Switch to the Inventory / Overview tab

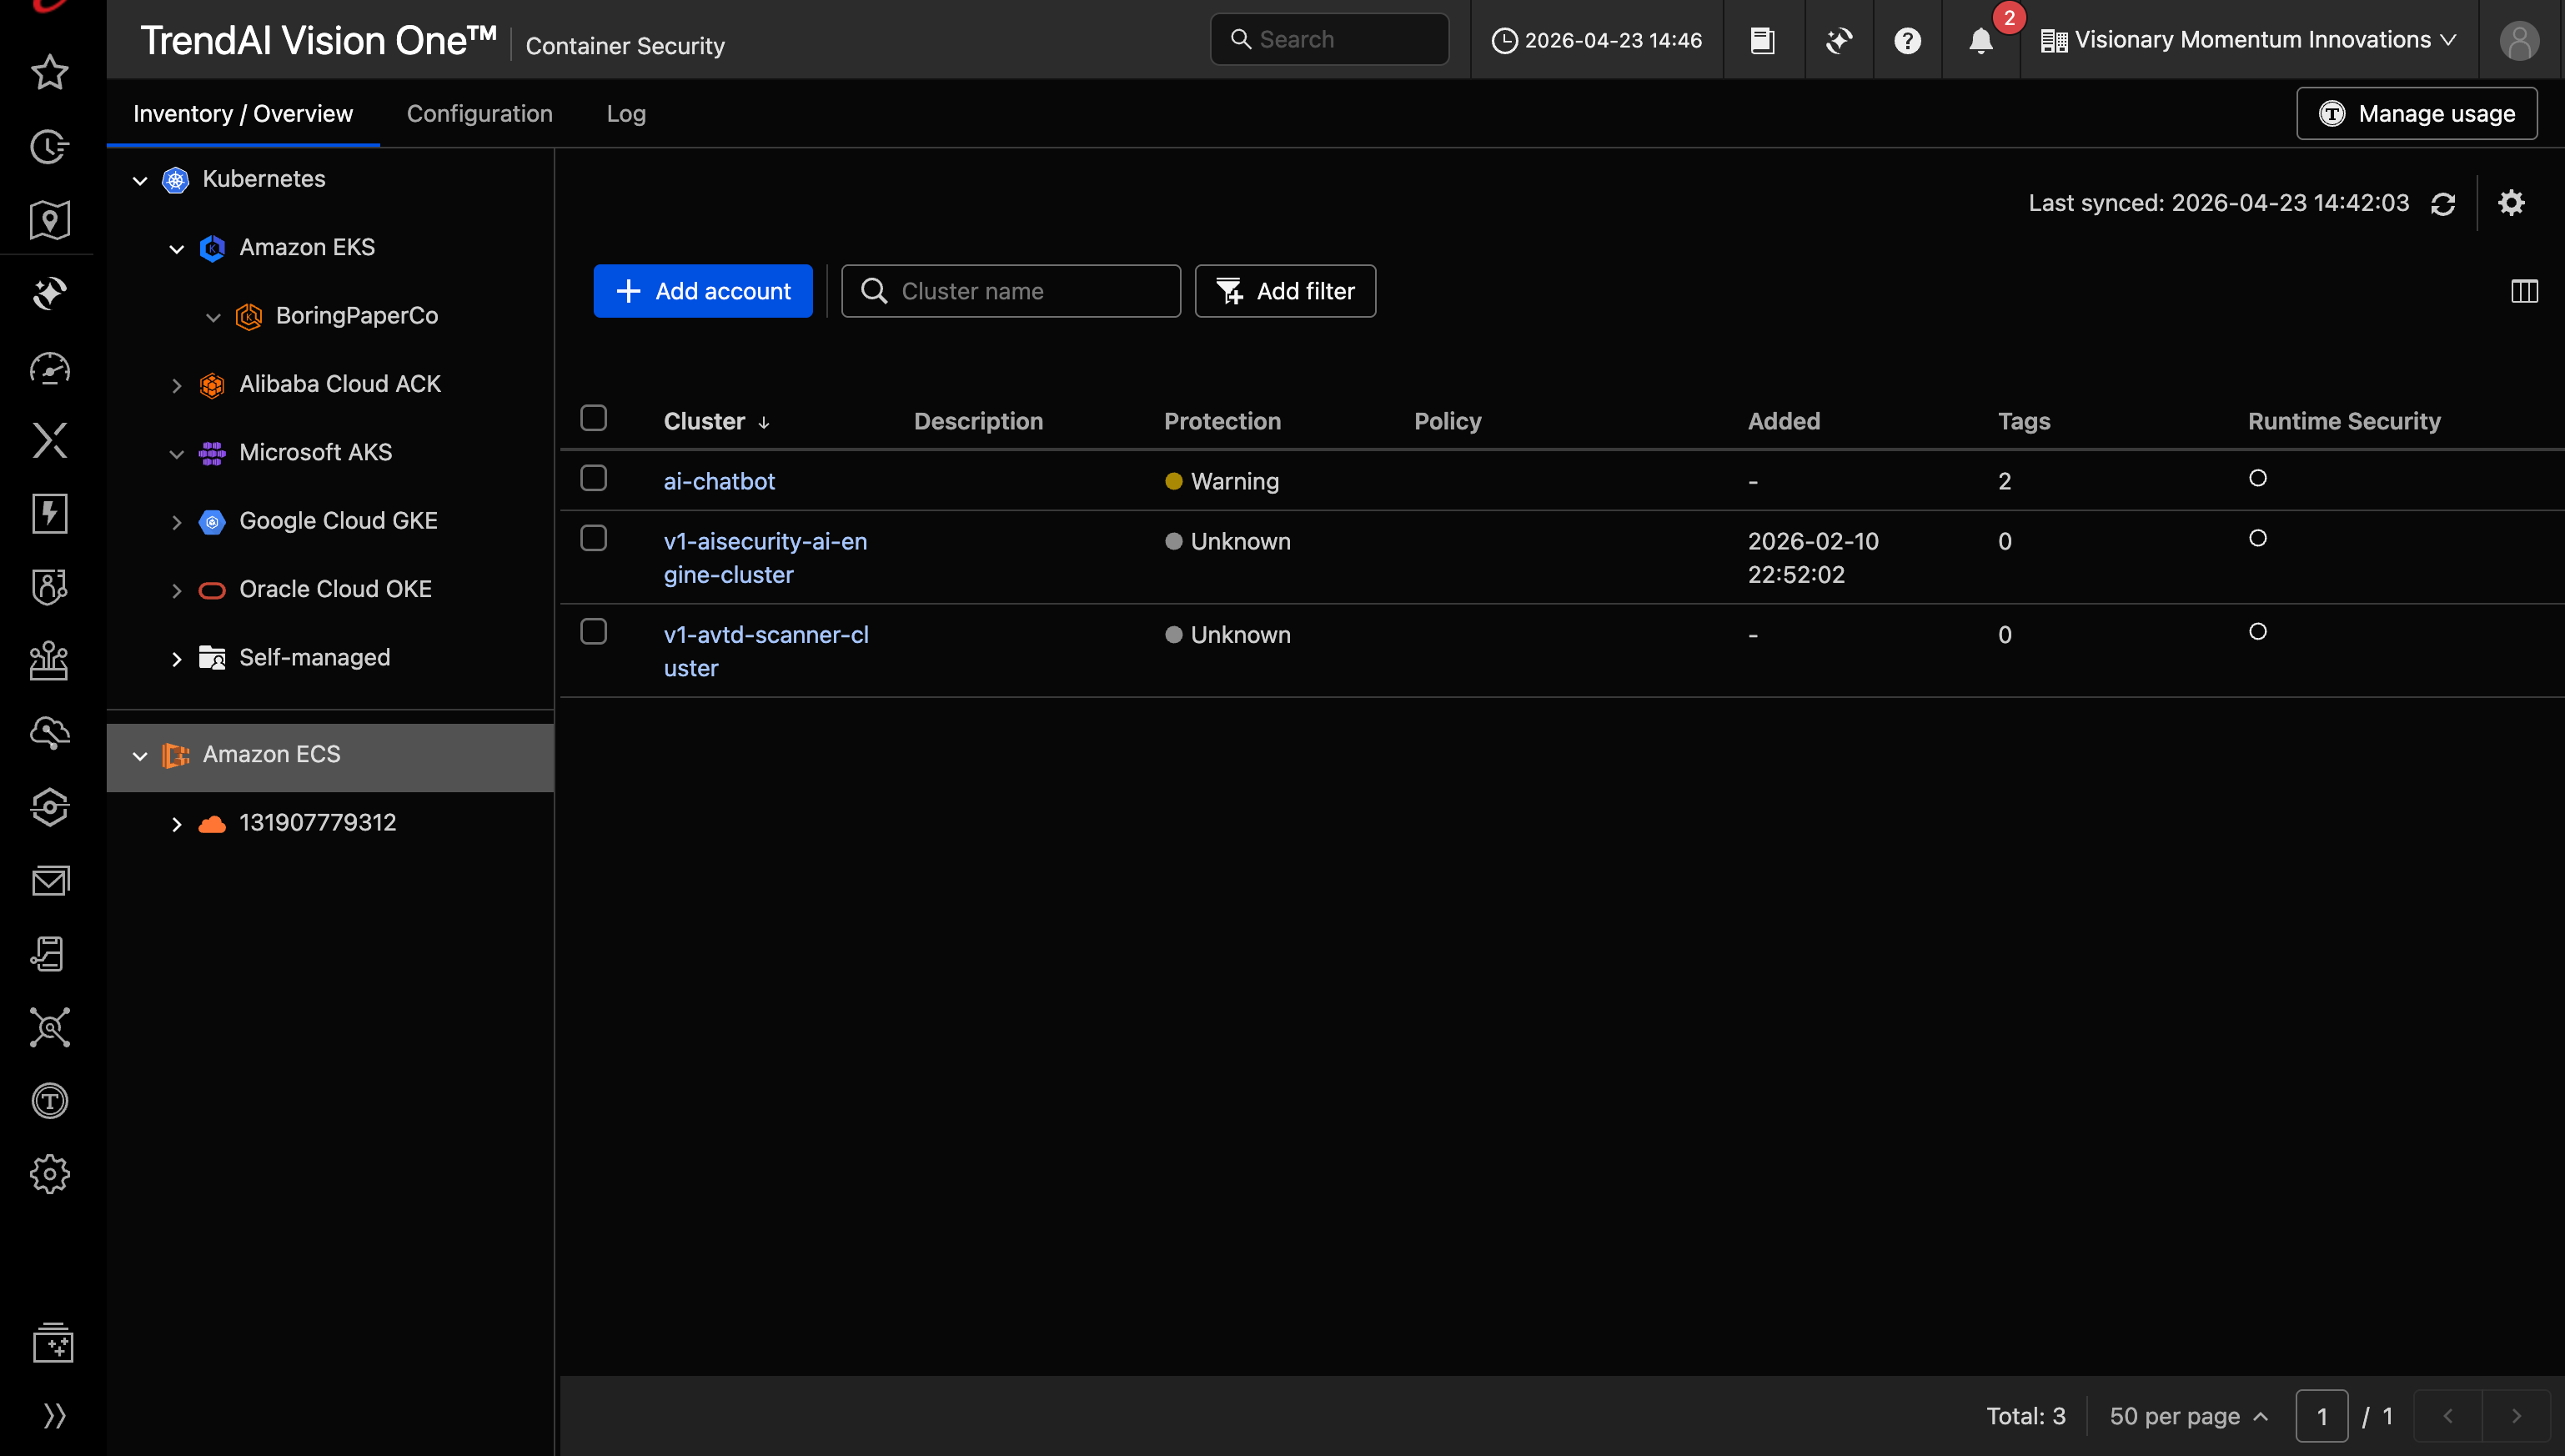coord(243,113)
